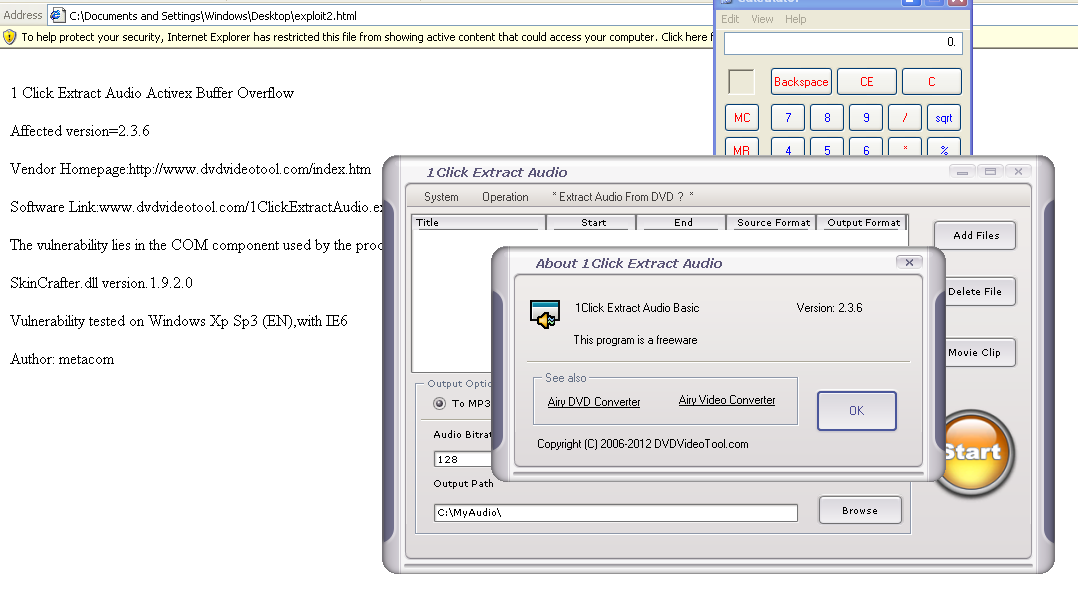
Task: Click the Output Path text field
Action: 615,513
